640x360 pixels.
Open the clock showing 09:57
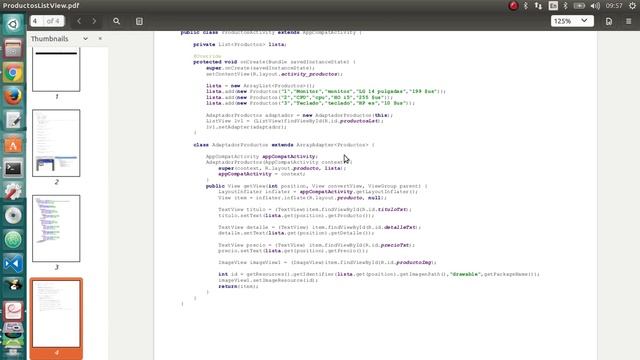(614, 6)
